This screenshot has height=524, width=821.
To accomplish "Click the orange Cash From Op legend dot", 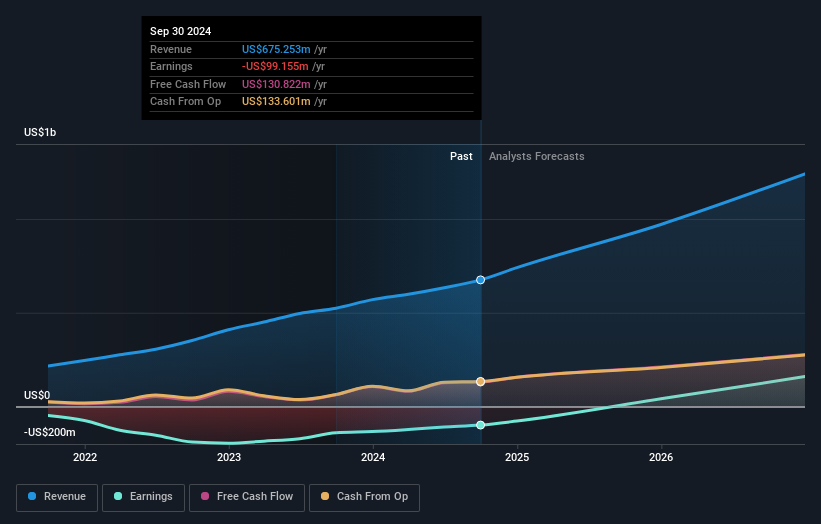I will tap(325, 496).
